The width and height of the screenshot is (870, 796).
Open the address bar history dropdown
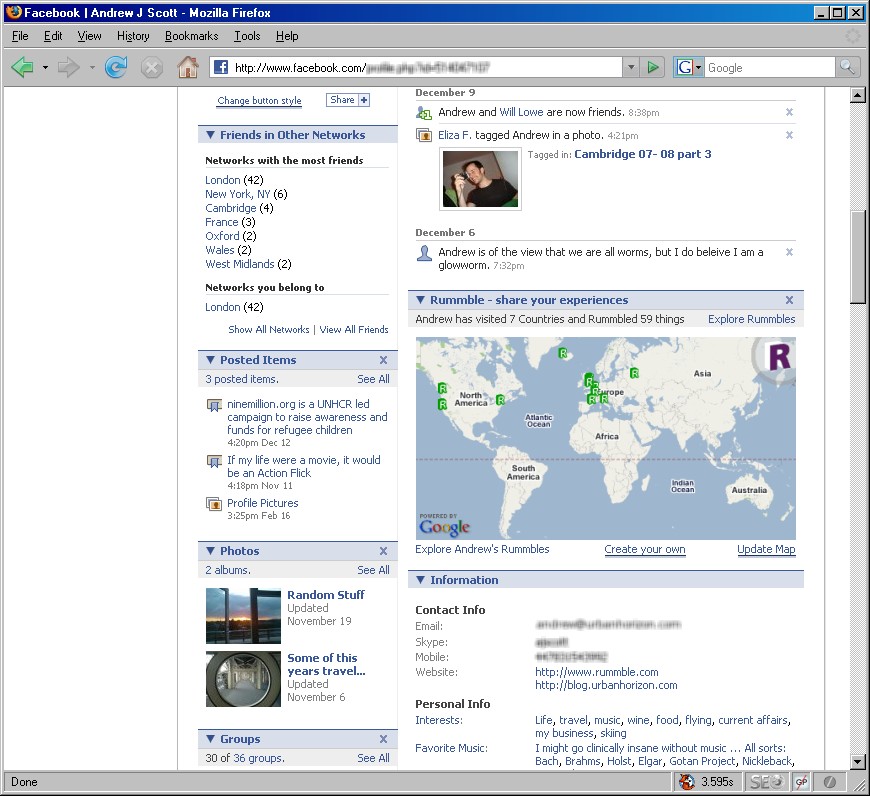631,68
